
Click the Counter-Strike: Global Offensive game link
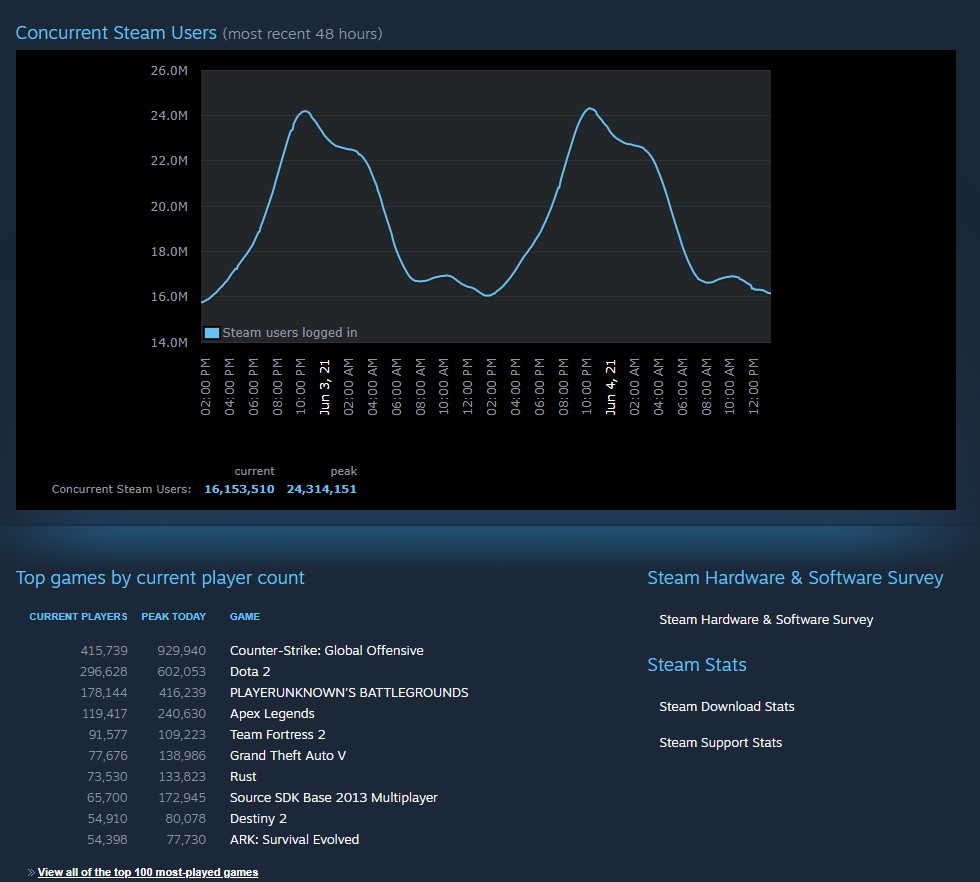pos(326,650)
